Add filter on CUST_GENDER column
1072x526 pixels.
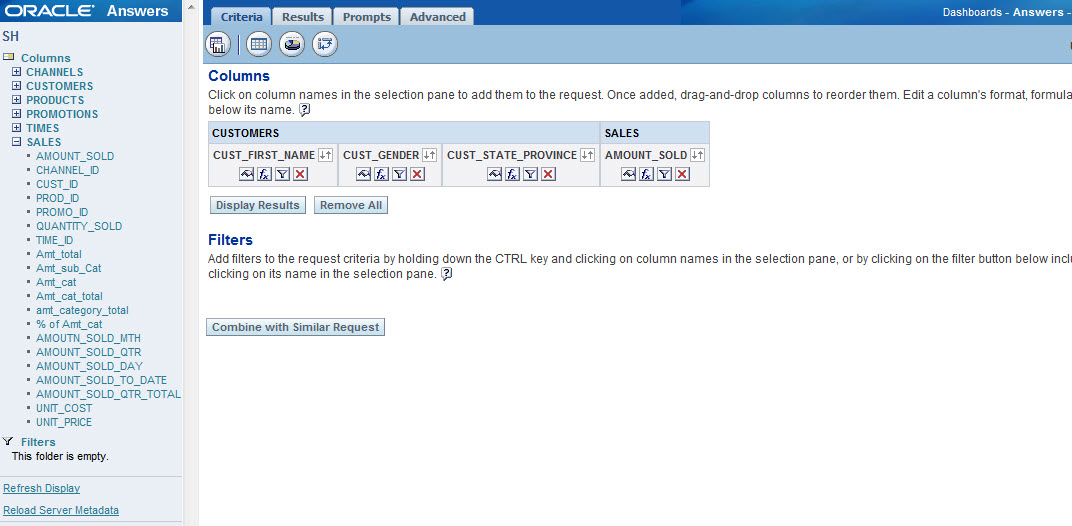399,174
